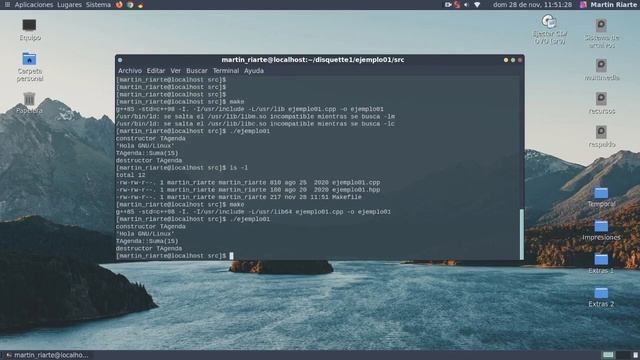
Task: Click the ejemplo01.cpp file listing line
Action: (248, 182)
